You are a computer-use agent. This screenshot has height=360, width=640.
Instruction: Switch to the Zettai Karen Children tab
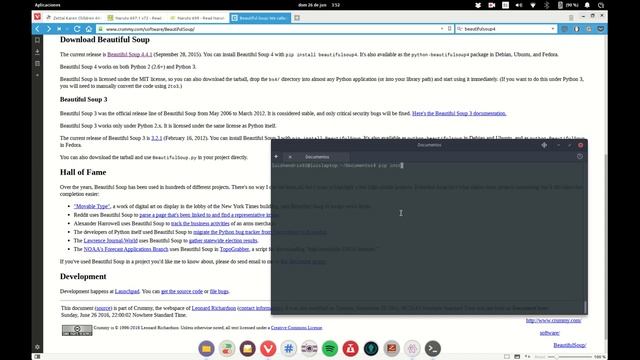[73, 18]
